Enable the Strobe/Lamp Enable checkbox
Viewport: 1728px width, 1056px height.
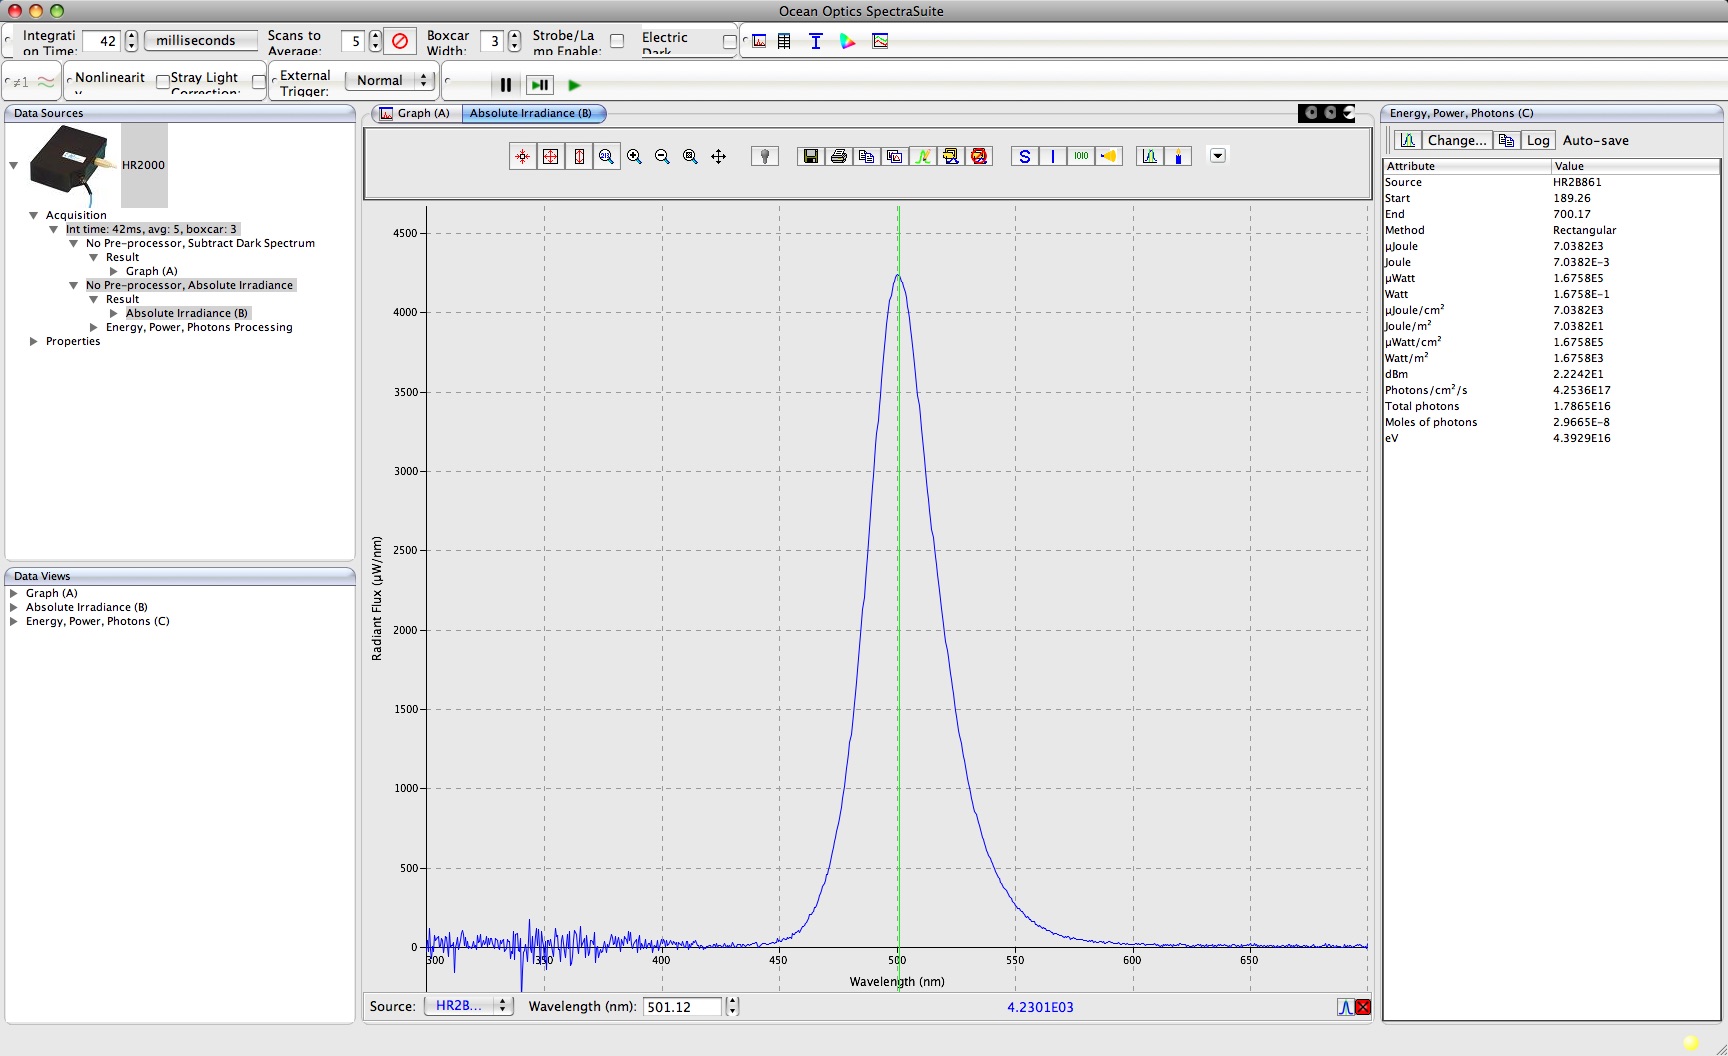click(617, 41)
